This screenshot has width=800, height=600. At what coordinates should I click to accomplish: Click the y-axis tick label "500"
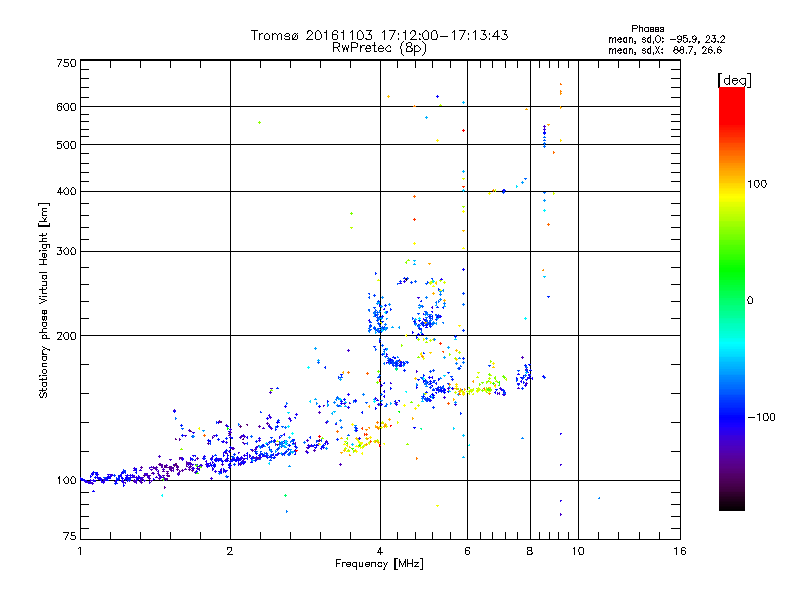point(66,145)
